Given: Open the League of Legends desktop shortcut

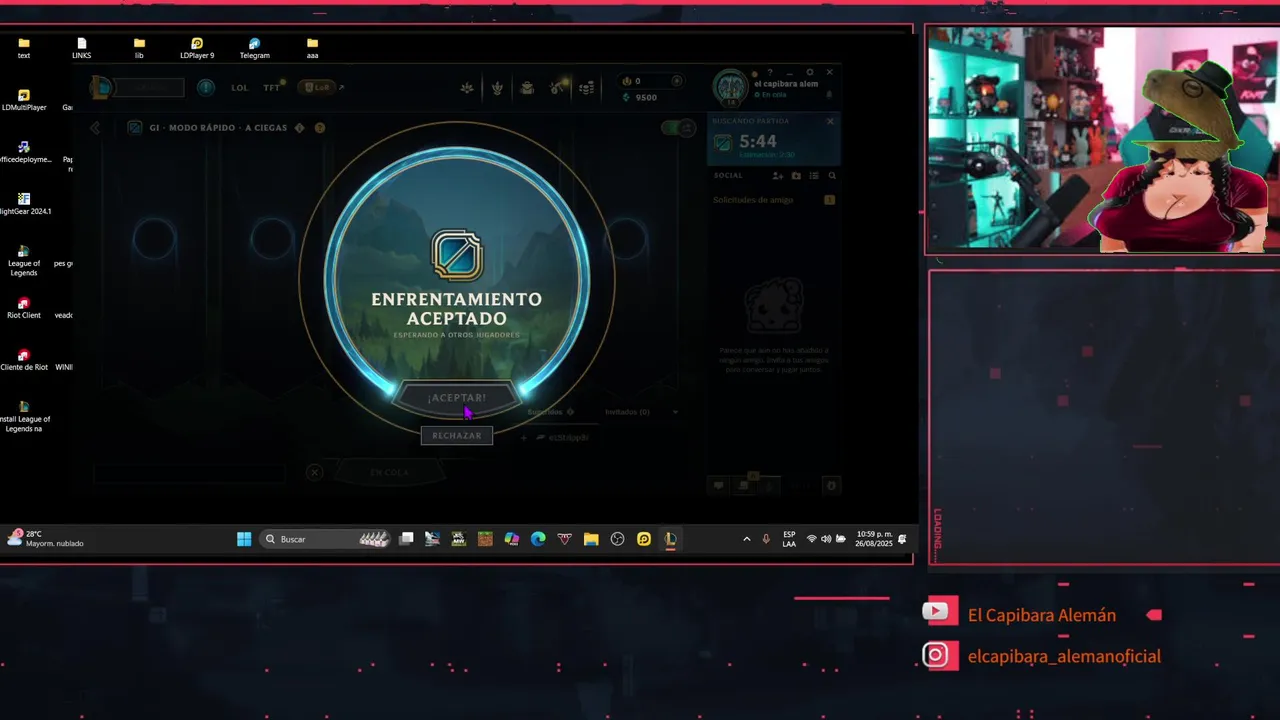Looking at the screenshot, I should 24,260.
